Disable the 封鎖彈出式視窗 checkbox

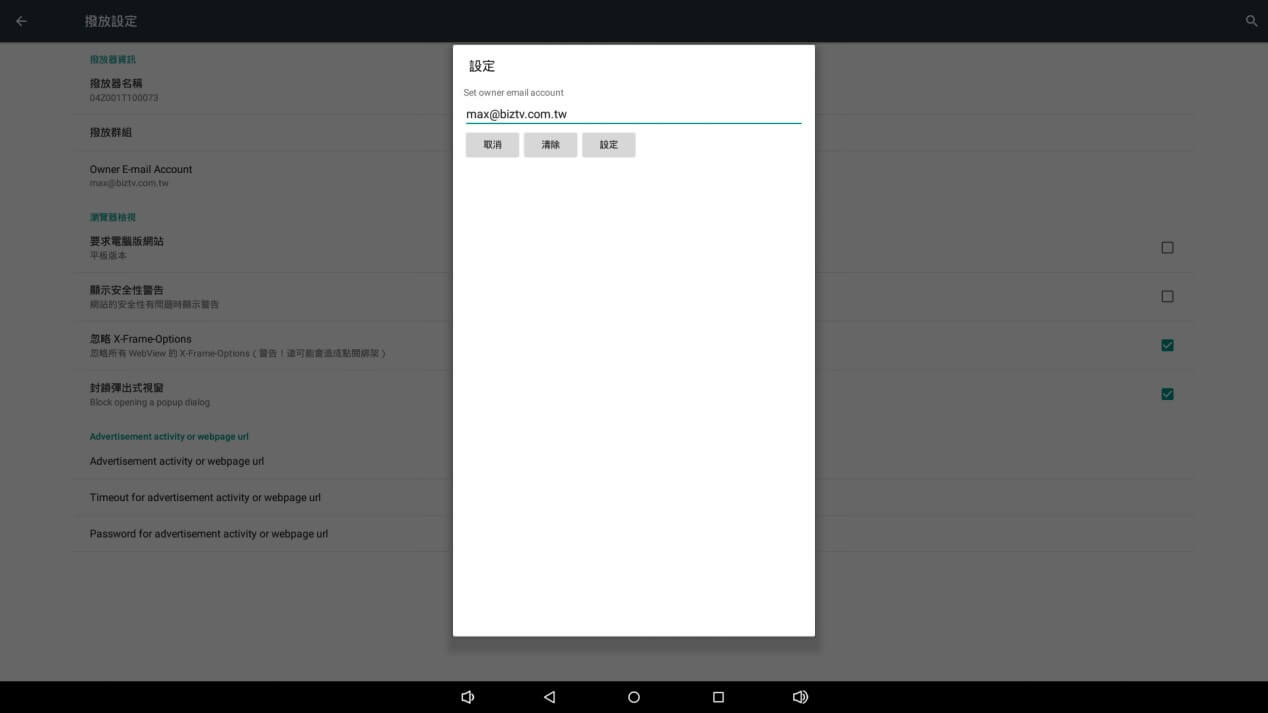(1167, 394)
